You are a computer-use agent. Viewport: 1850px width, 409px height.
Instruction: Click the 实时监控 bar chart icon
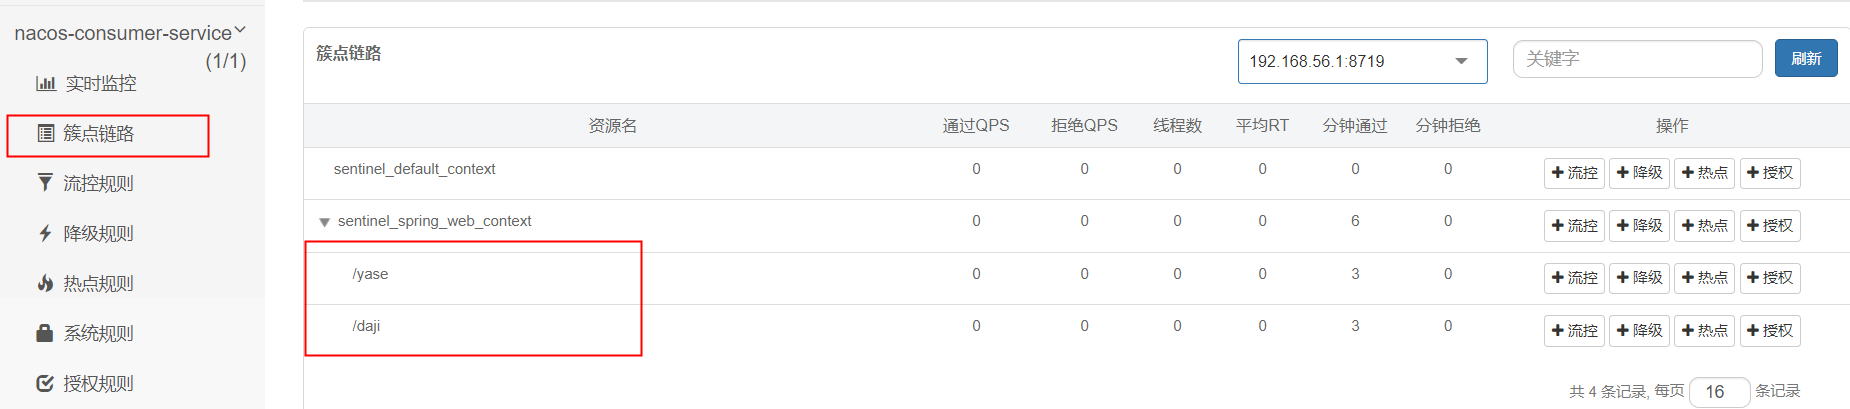pyautogui.click(x=46, y=83)
